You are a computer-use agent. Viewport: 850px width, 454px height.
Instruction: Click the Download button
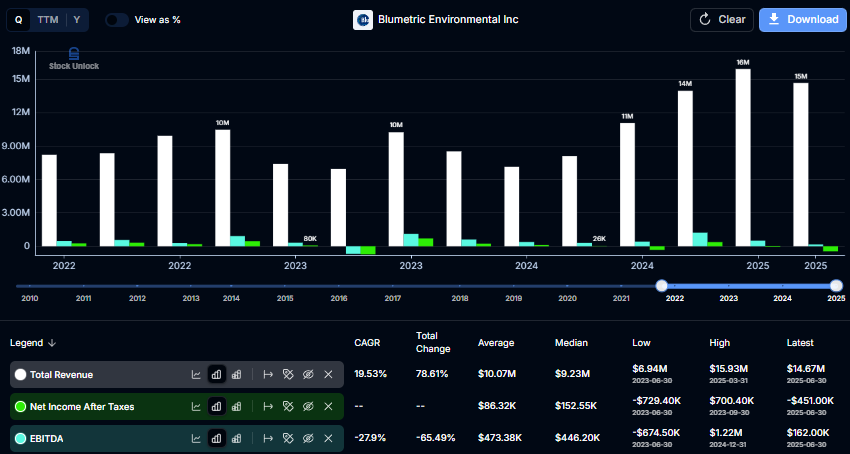click(803, 20)
